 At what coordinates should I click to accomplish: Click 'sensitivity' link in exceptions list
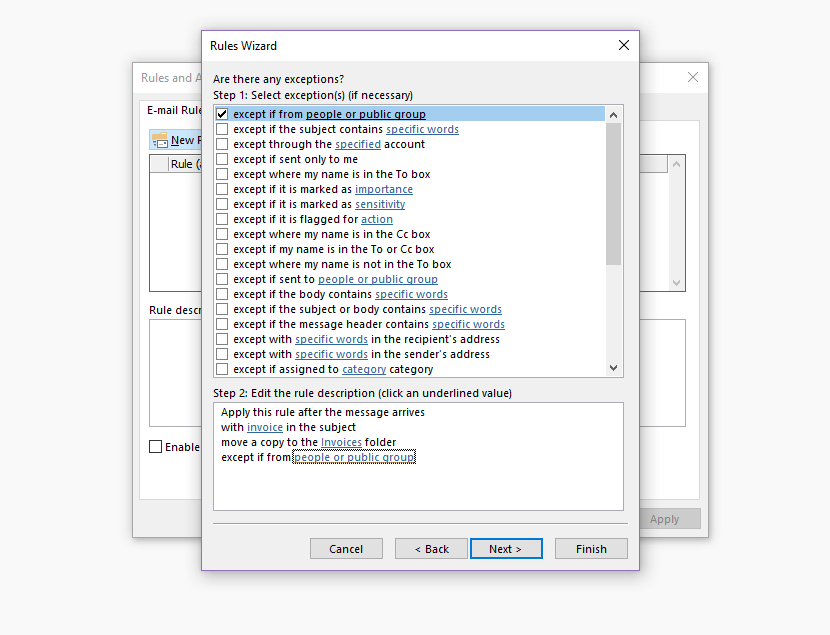coord(380,204)
